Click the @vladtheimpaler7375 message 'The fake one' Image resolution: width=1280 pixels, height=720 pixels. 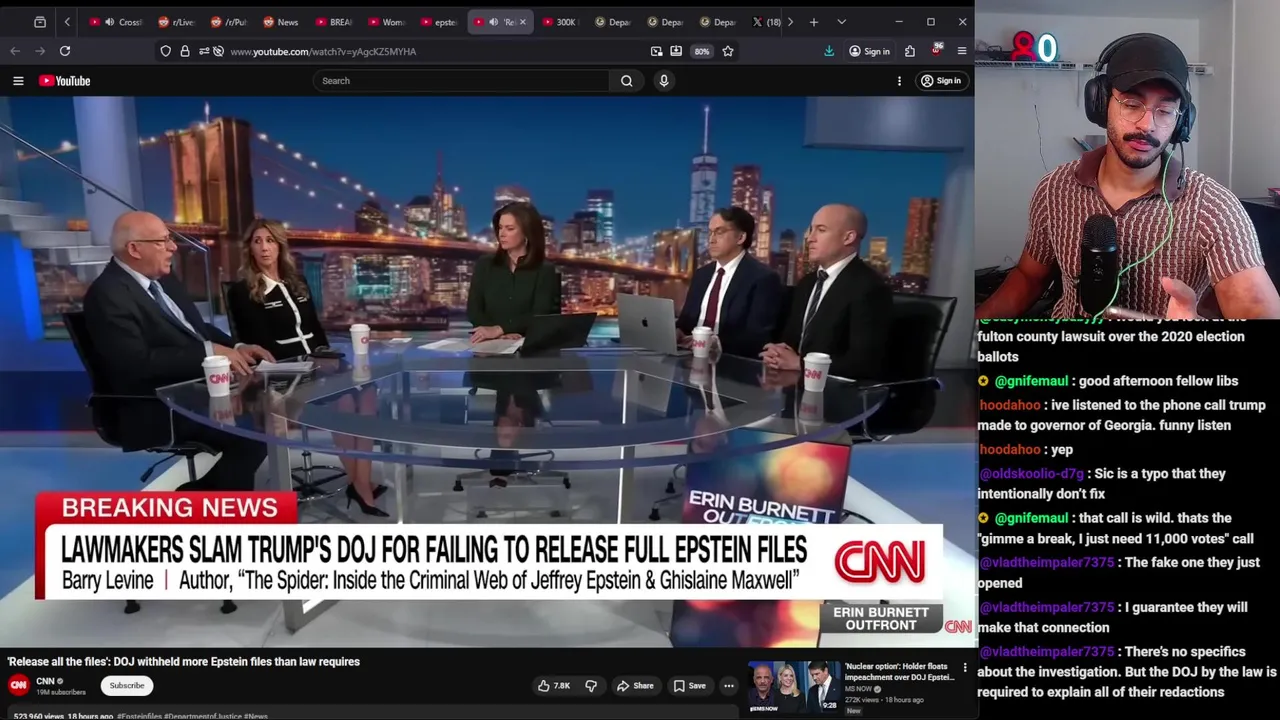click(1119, 572)
